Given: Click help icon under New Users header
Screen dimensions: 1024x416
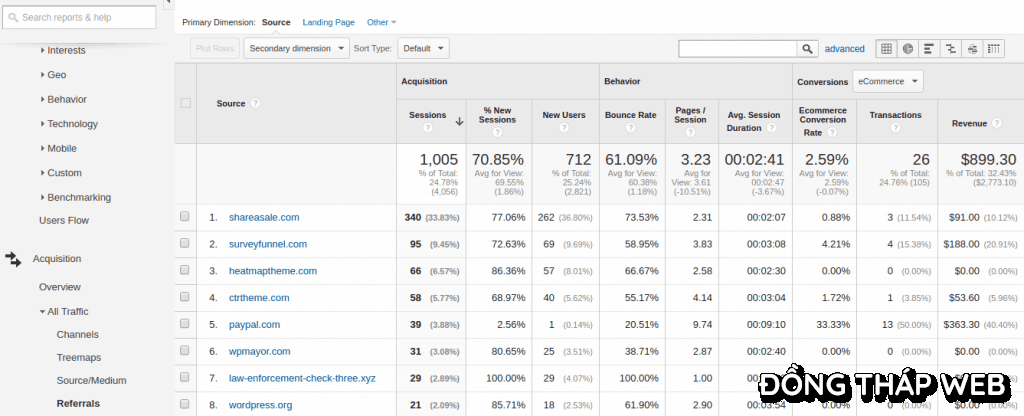Looking at the screenshot, I should [564, 128].
